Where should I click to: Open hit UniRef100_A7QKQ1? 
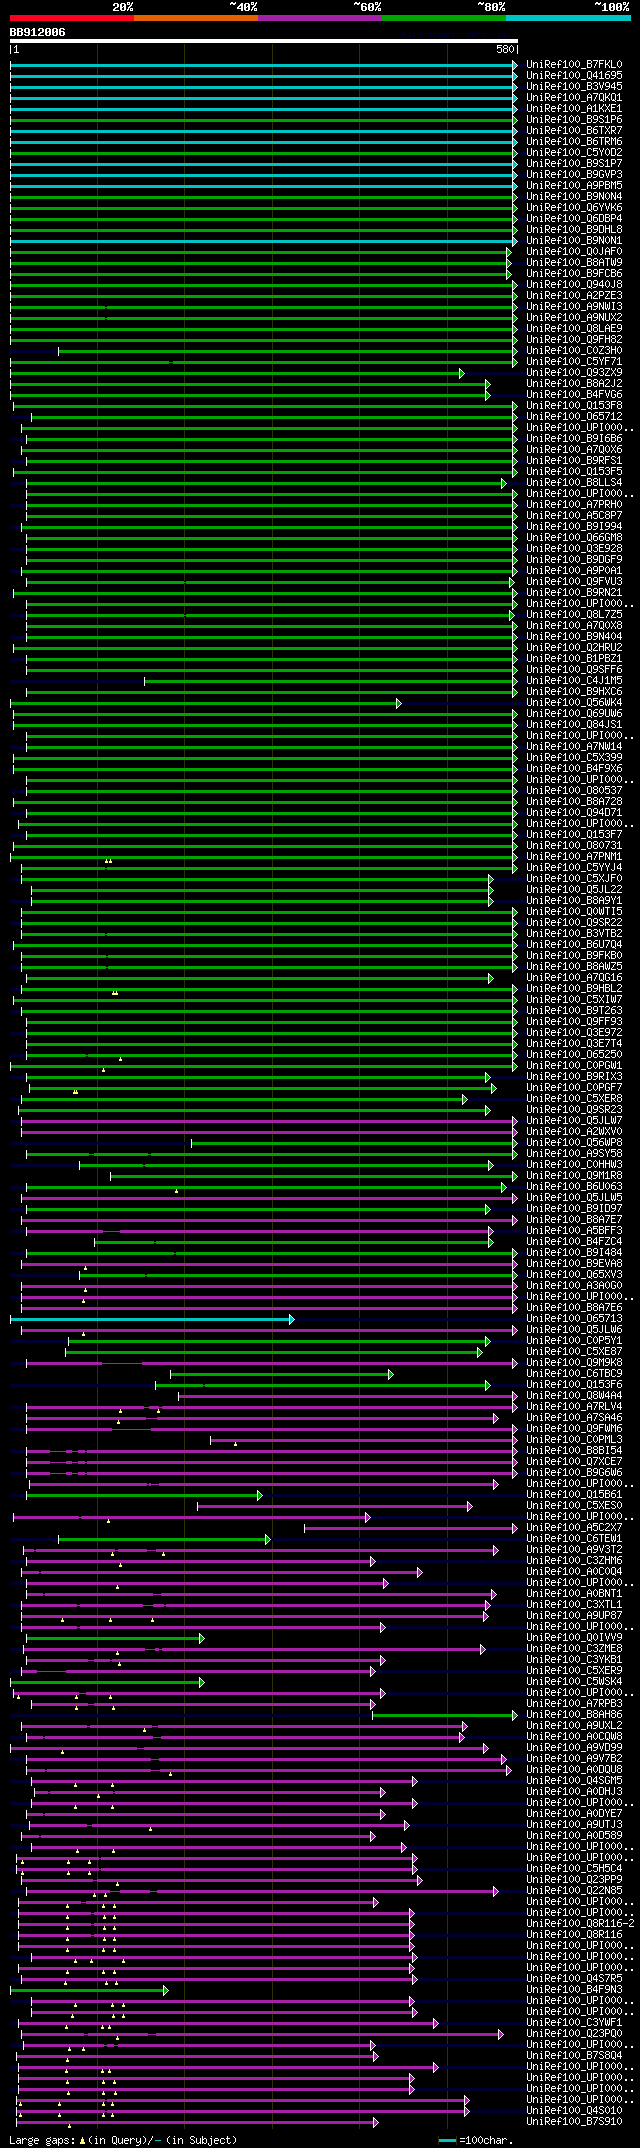click(x=574, y=98)
